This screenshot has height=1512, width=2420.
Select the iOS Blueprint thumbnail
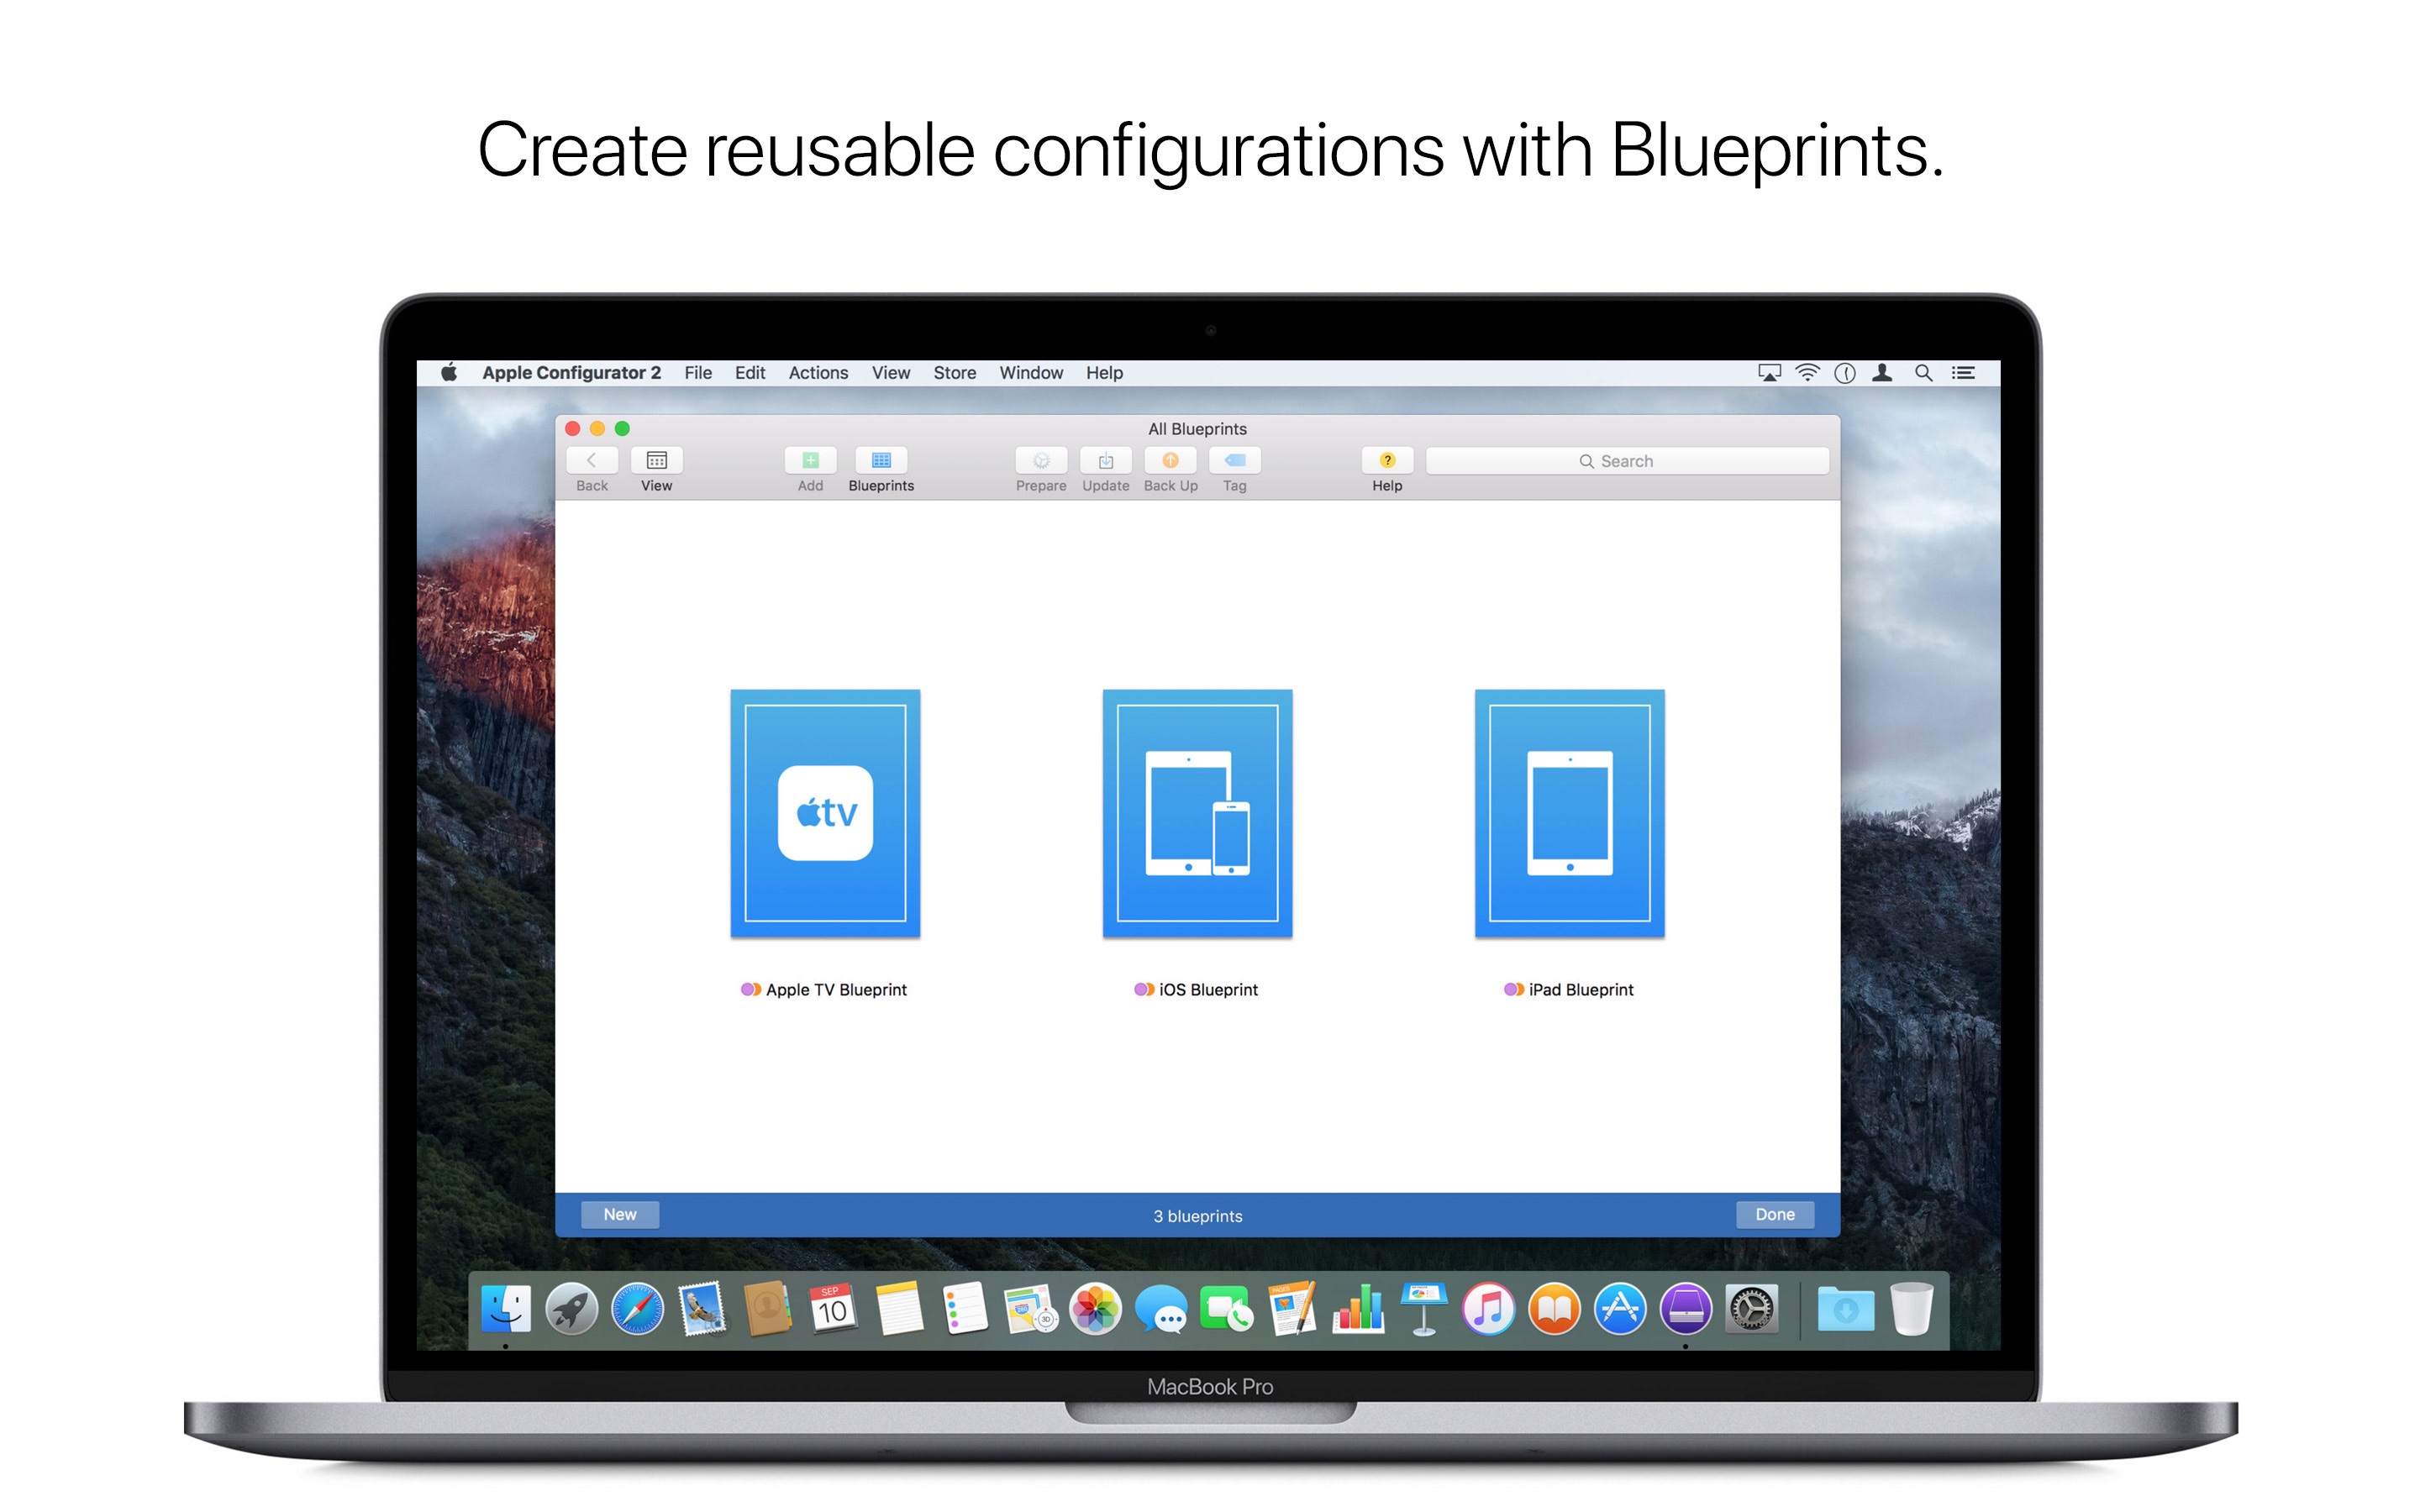click(1197, 813)
